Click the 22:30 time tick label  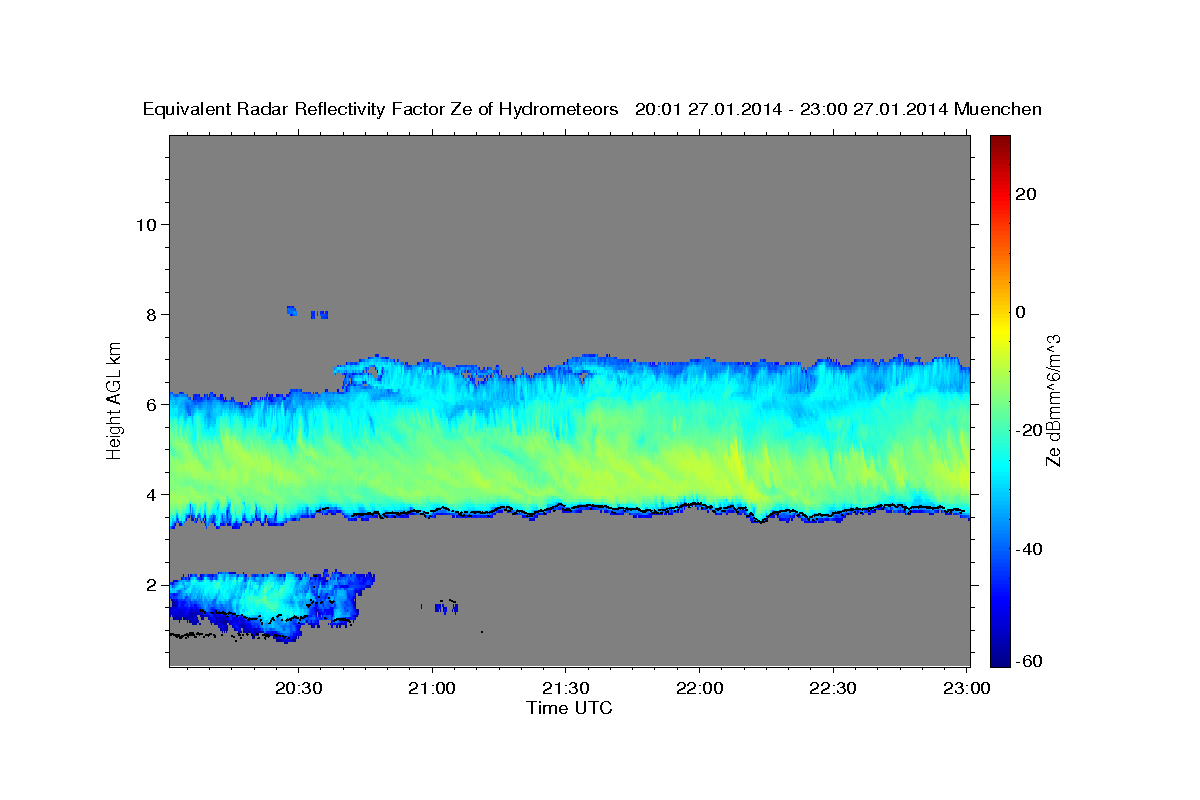(832, 688)
